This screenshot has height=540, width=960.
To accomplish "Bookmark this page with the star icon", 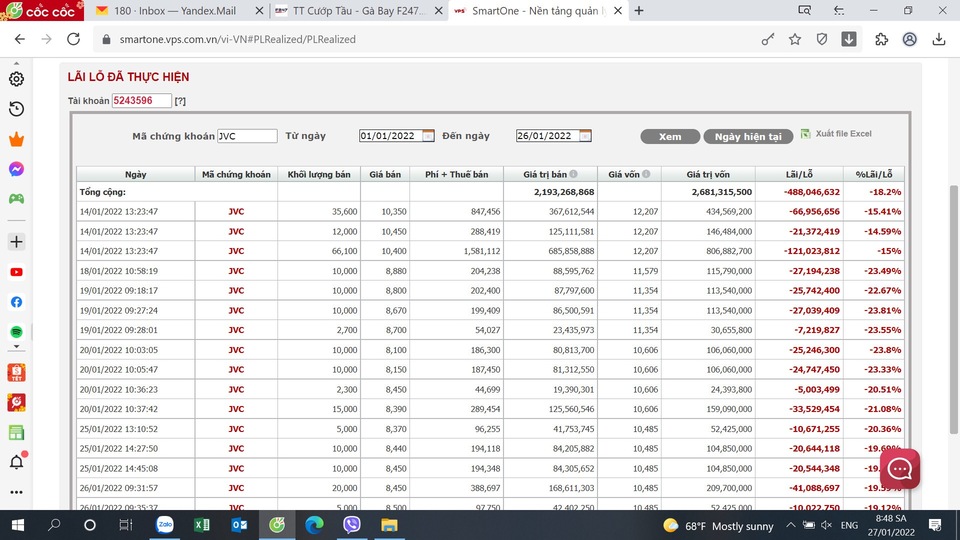I will click(795, 39).
